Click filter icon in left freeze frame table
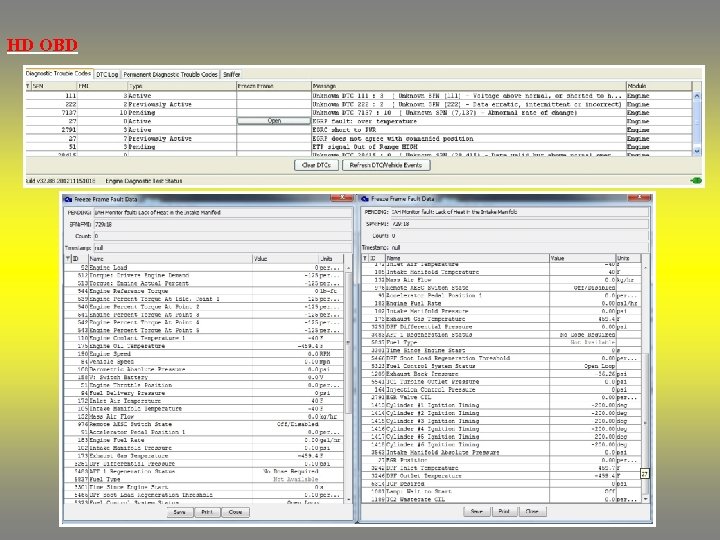720x540 pixels. [70, 257]
